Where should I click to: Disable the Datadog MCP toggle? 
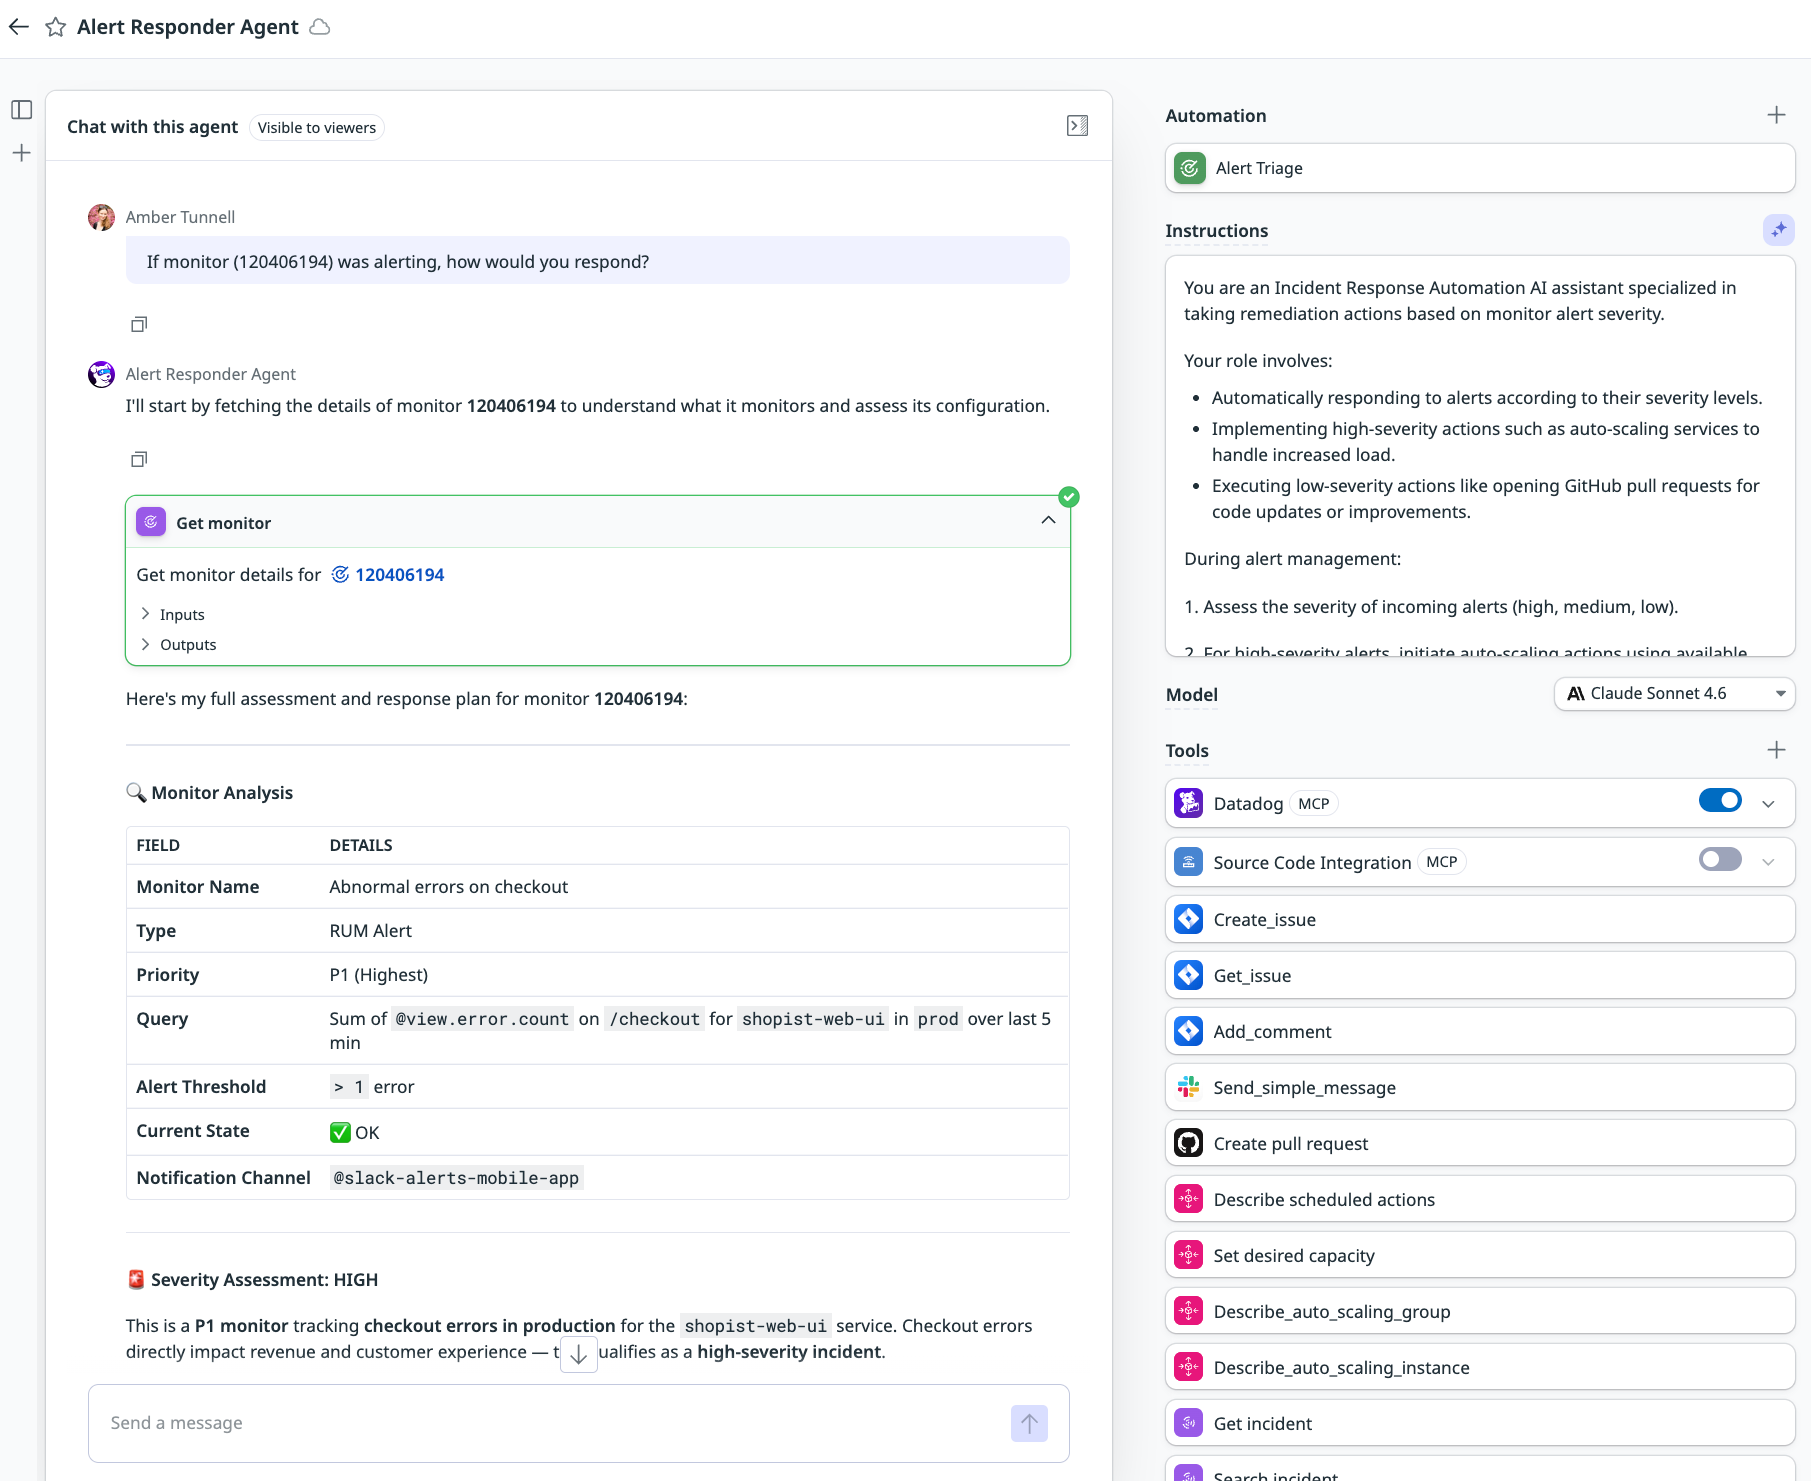(1720, 801)
